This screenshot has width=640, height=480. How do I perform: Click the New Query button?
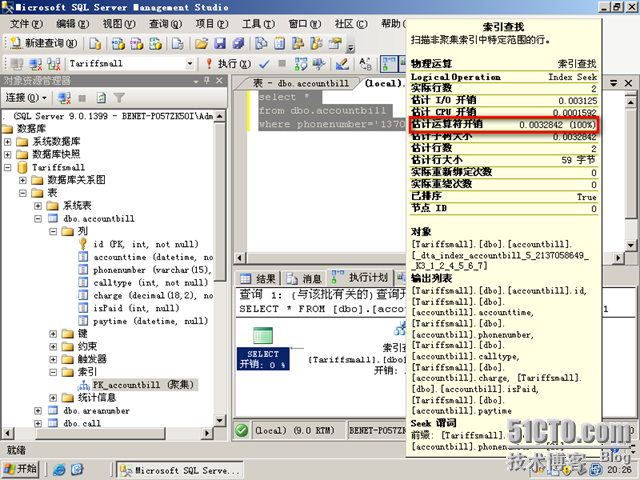point(43,43)
